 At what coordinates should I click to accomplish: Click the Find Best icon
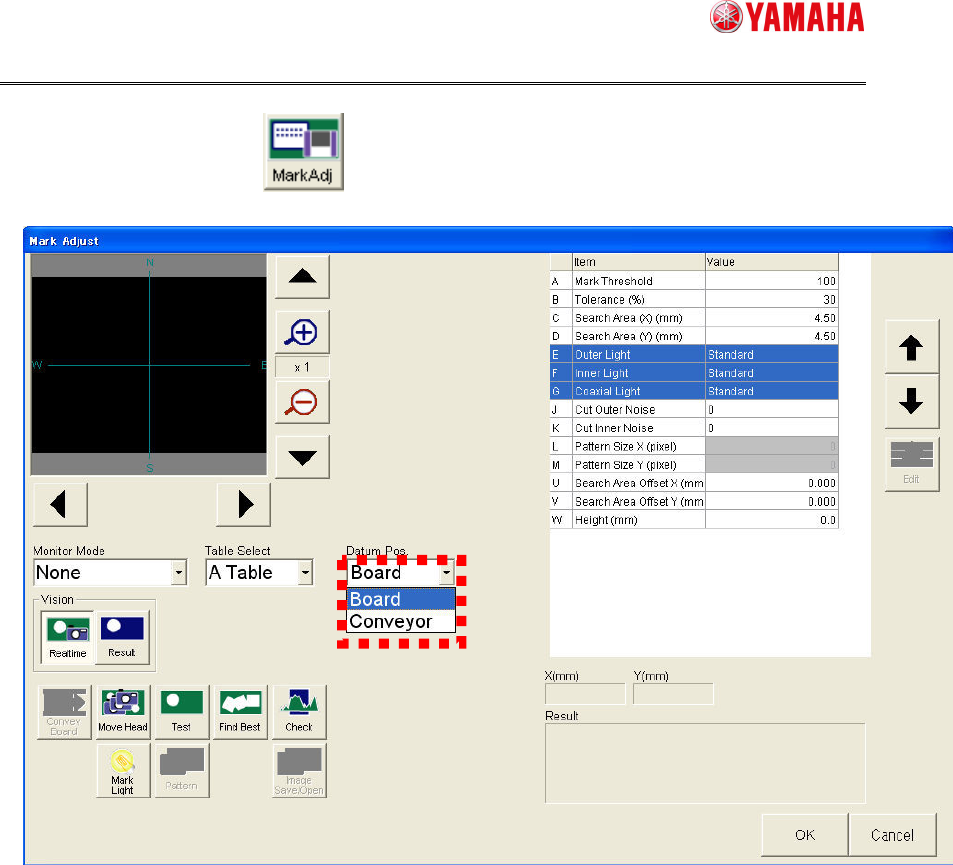pyautogui.click(x=240, y=711)
